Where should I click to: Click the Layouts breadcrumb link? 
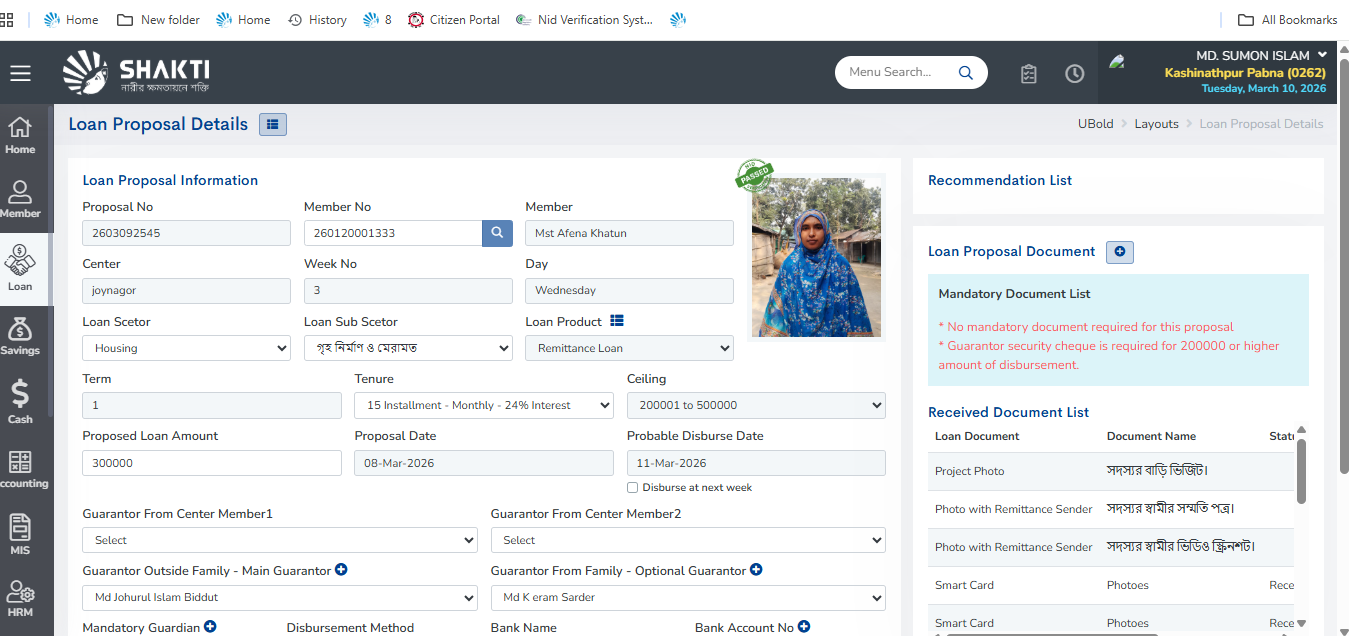[1156, 124]
